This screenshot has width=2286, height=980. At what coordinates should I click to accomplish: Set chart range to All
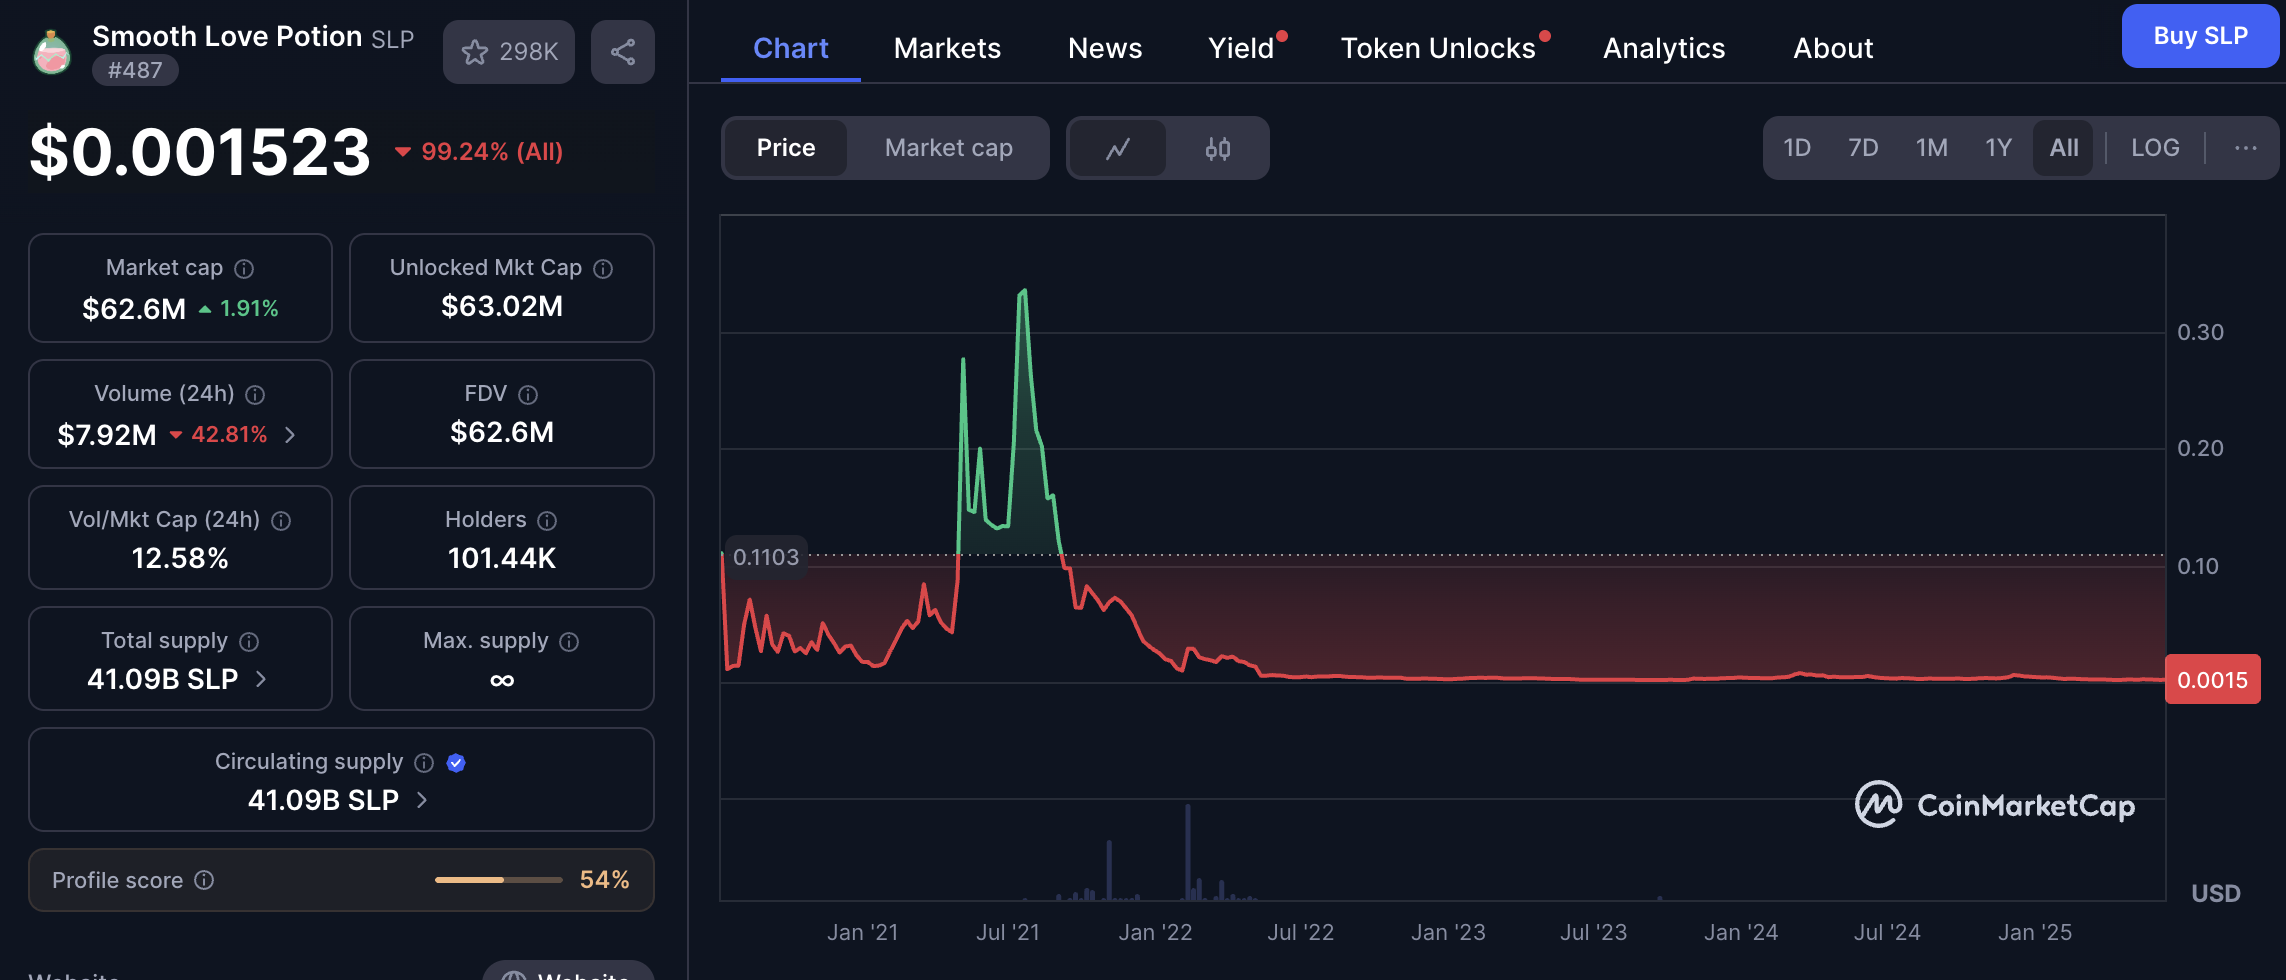[x=2063, y=148]
